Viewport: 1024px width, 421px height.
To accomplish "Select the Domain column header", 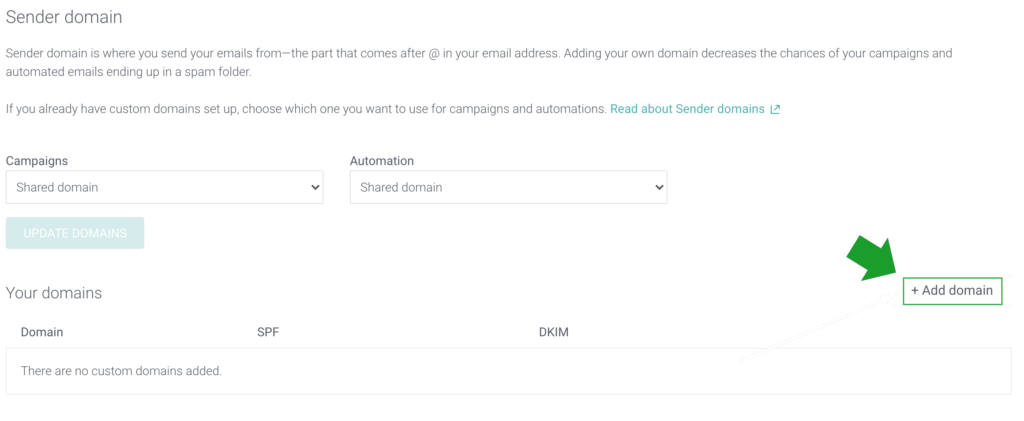I will [x=42, y=332].
